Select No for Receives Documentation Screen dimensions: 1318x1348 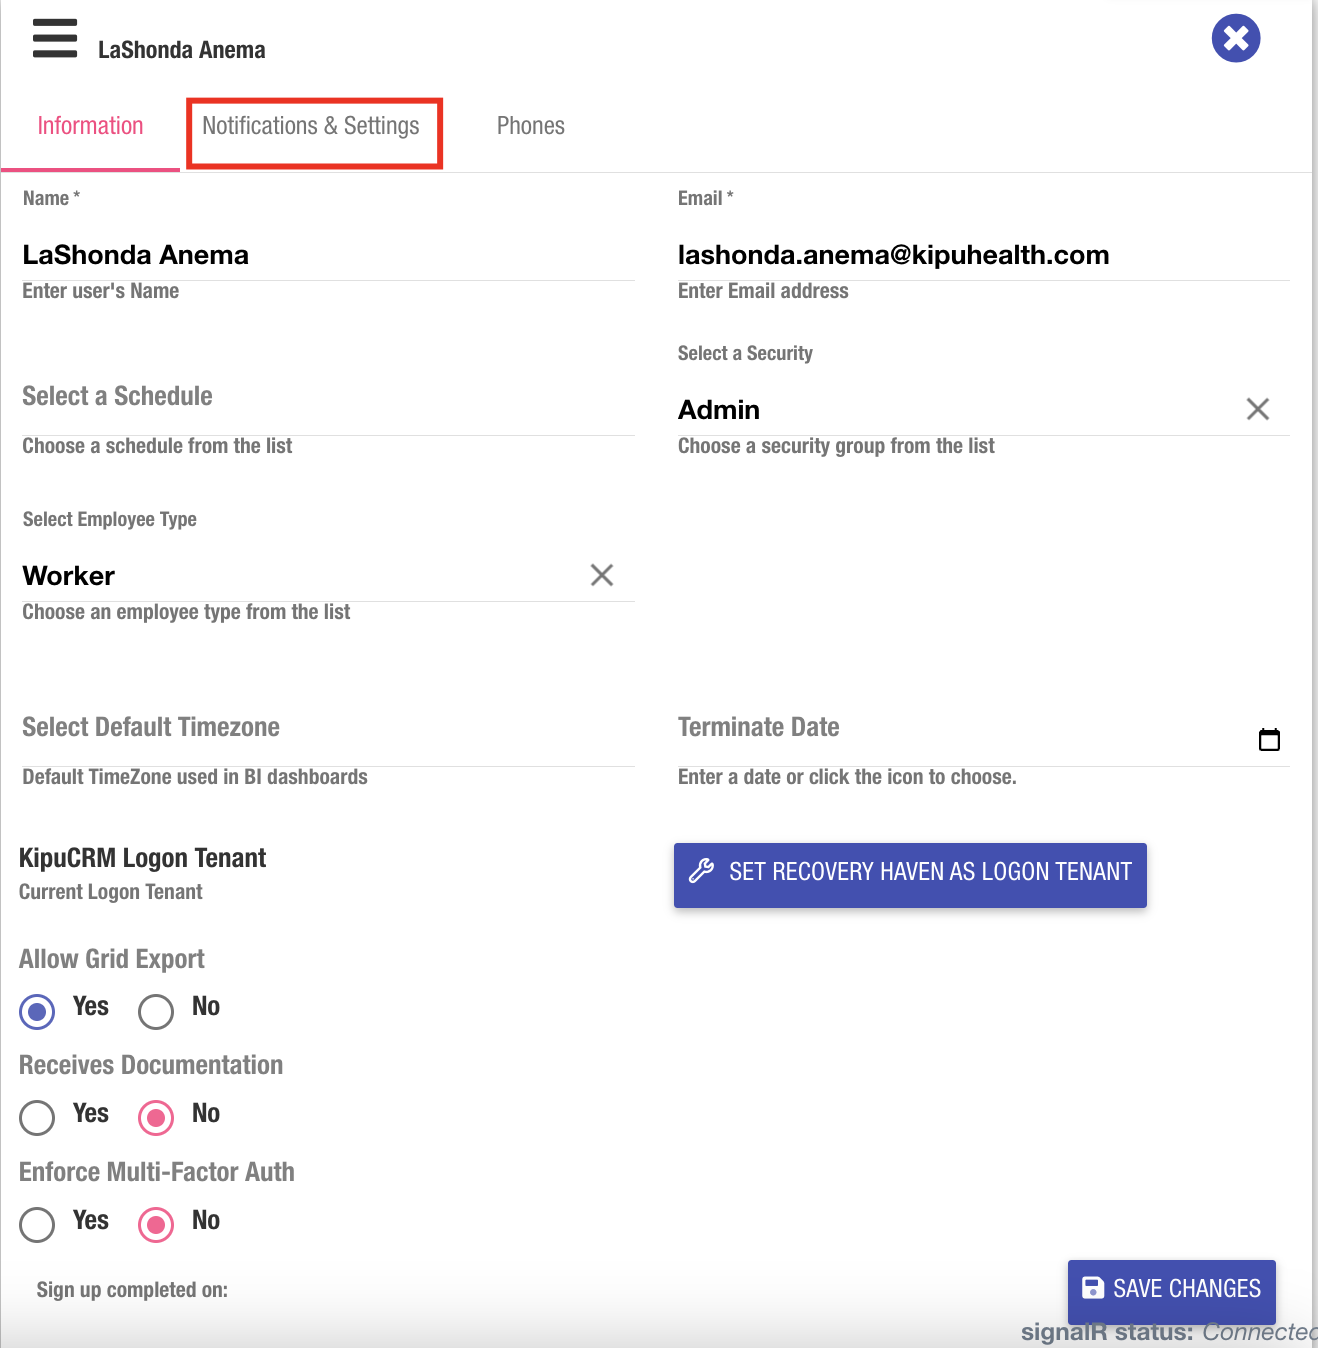click(156, 1118)
